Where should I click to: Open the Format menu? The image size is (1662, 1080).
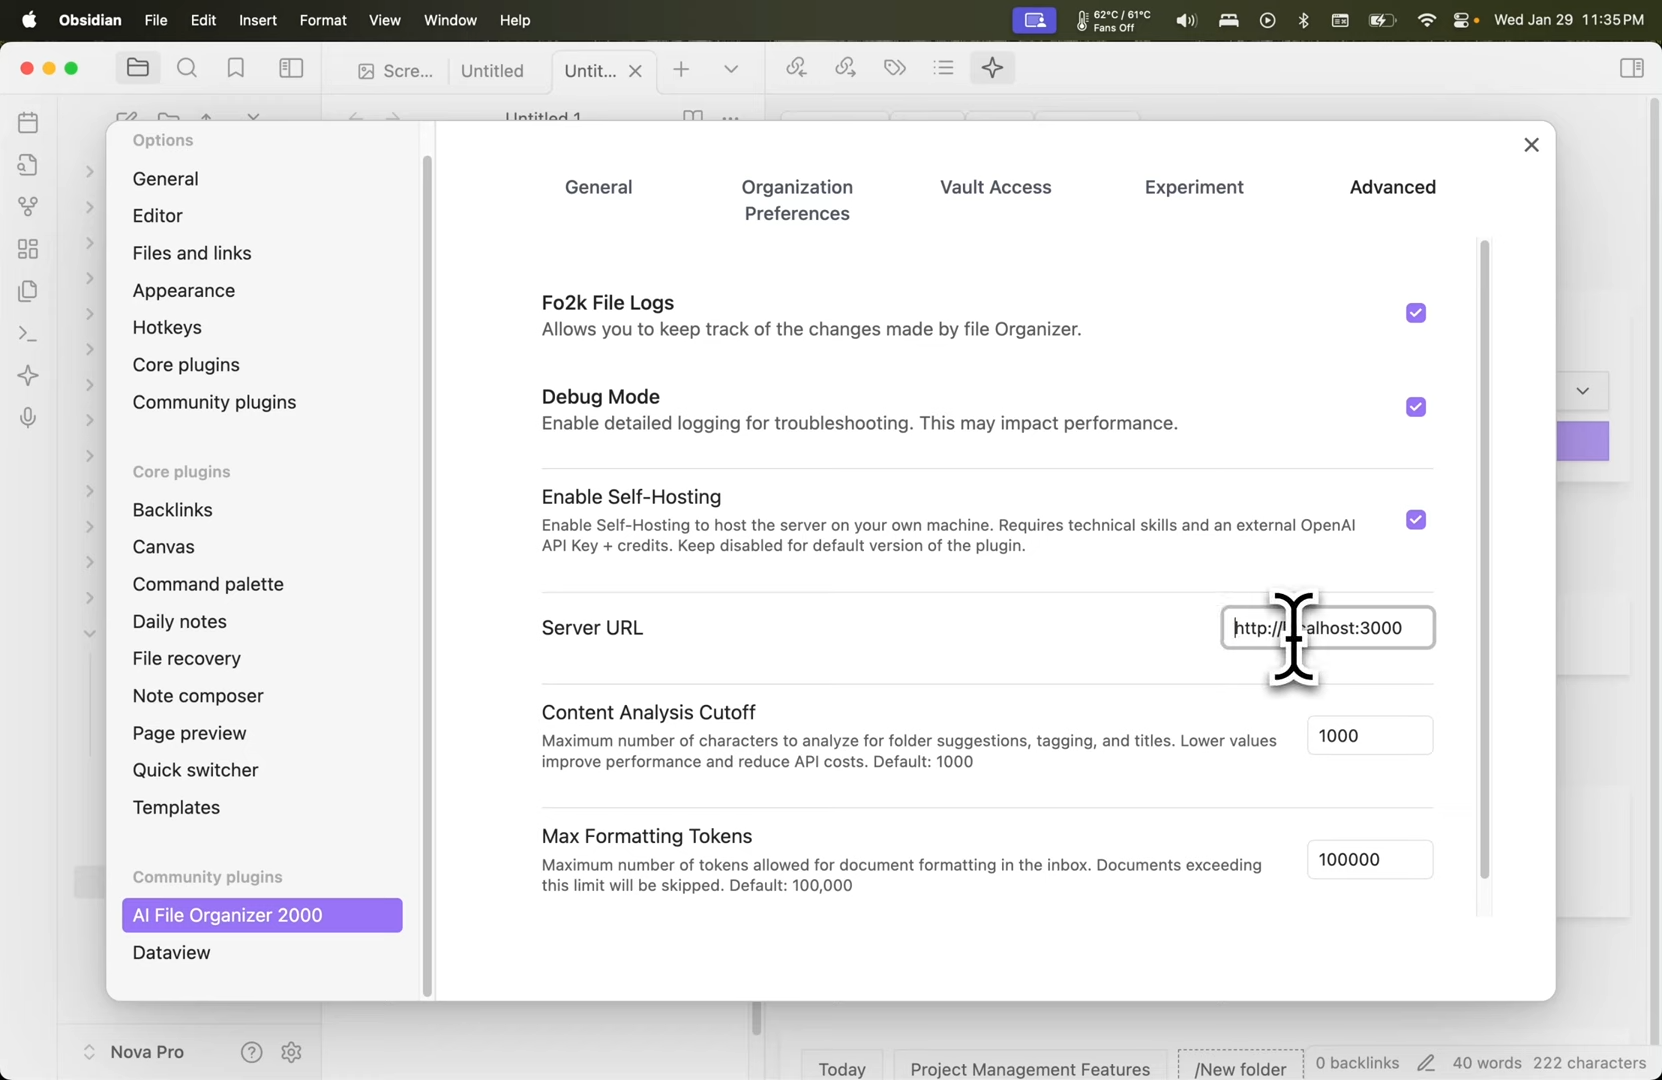323,20
